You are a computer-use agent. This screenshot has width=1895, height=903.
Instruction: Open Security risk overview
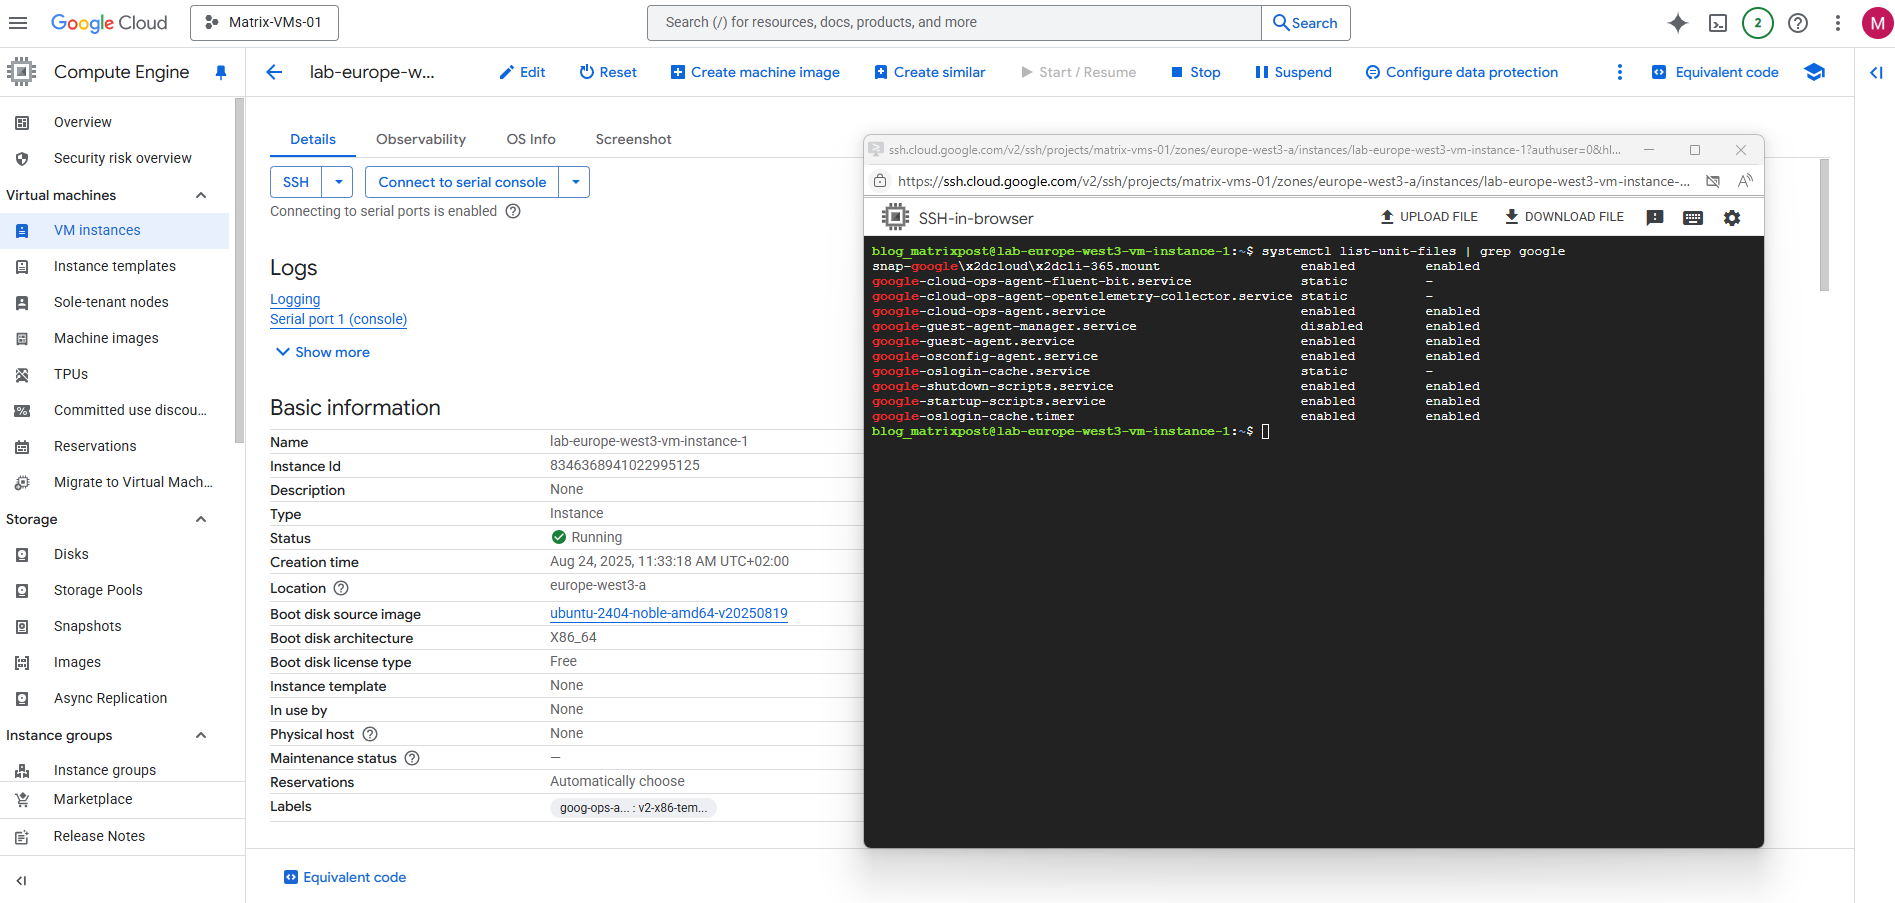114,158
